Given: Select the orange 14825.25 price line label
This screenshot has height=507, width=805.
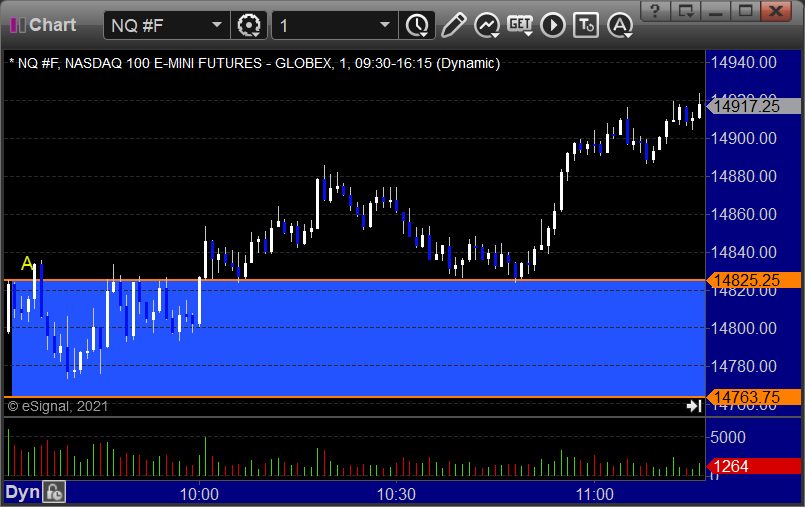Looking at the screenshot, I should 754,280.
